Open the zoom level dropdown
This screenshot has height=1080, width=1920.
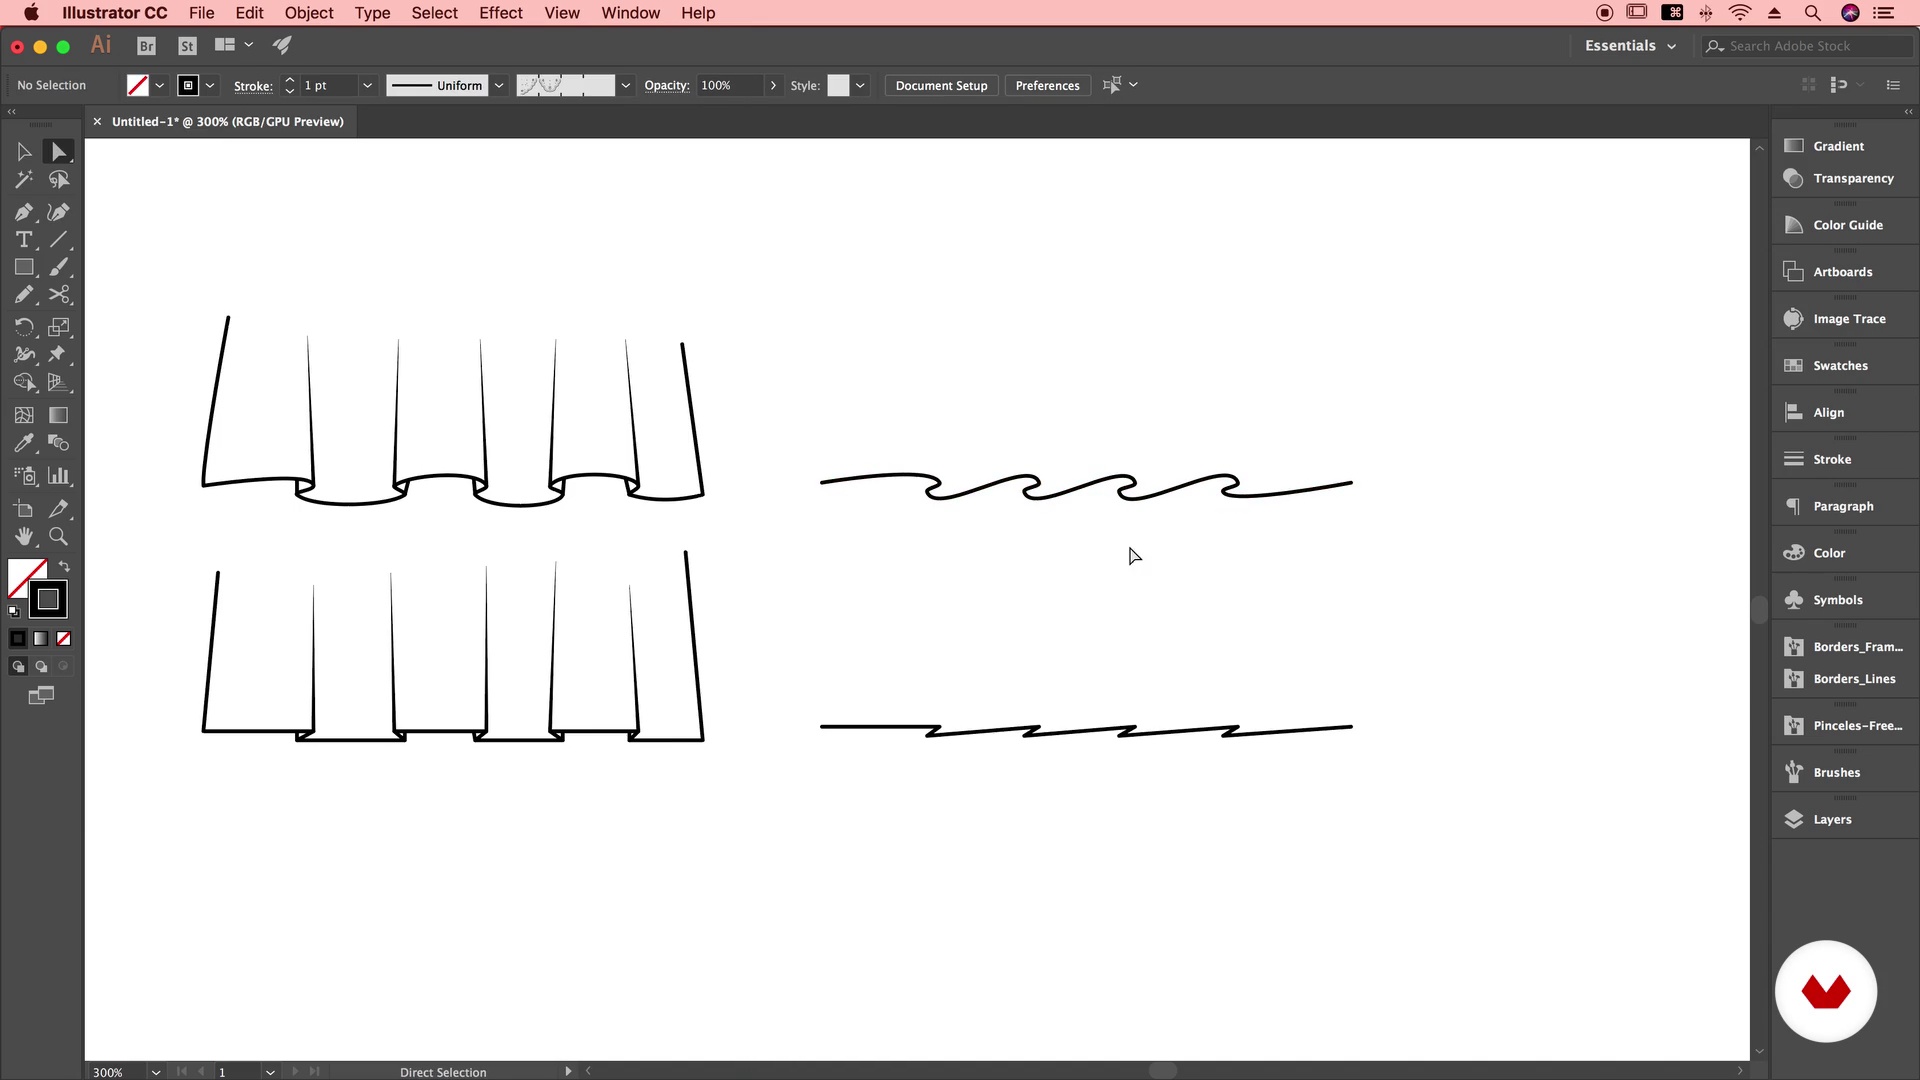[156, 1072]
